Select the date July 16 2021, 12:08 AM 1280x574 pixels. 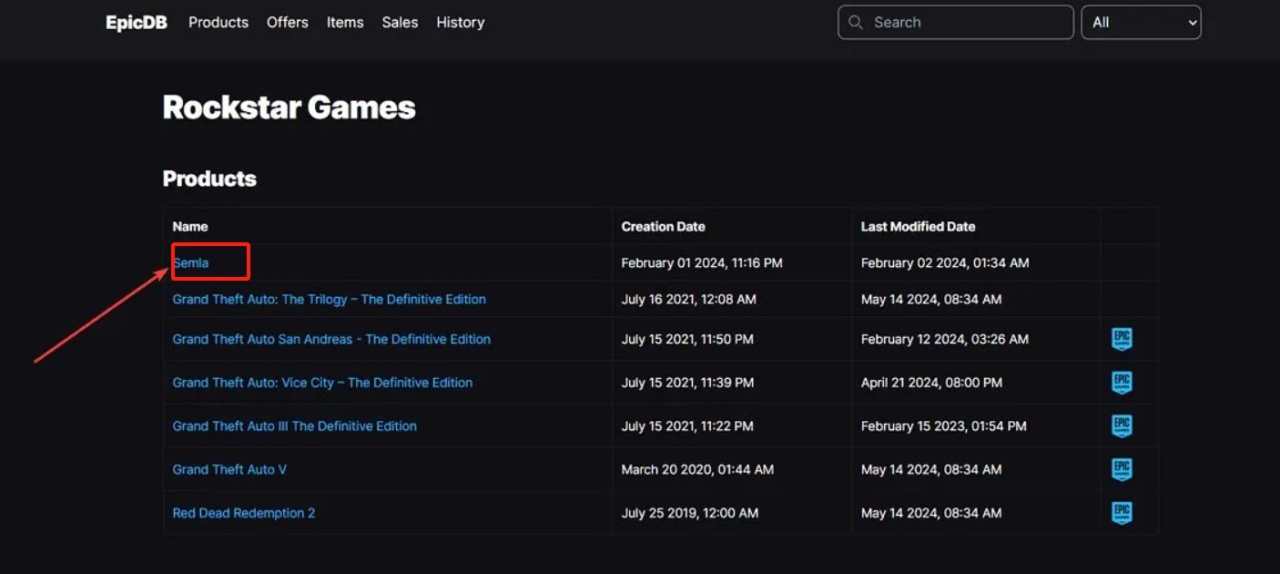click(689, 299)
